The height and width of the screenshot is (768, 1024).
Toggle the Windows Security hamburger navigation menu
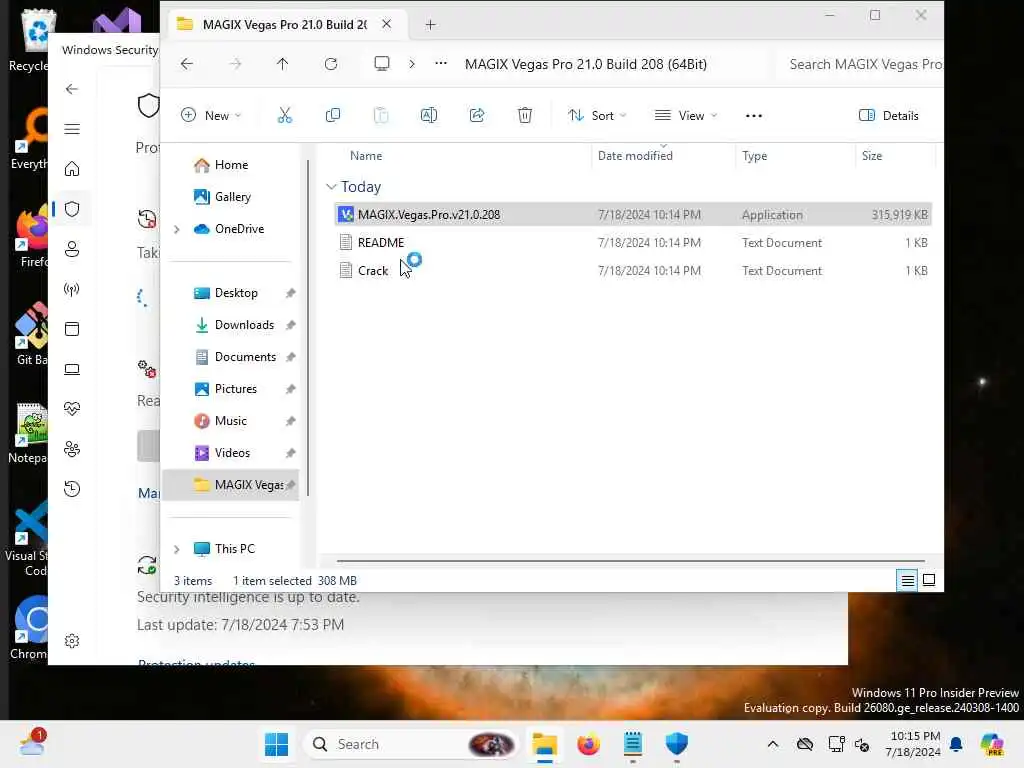(72, 129)
